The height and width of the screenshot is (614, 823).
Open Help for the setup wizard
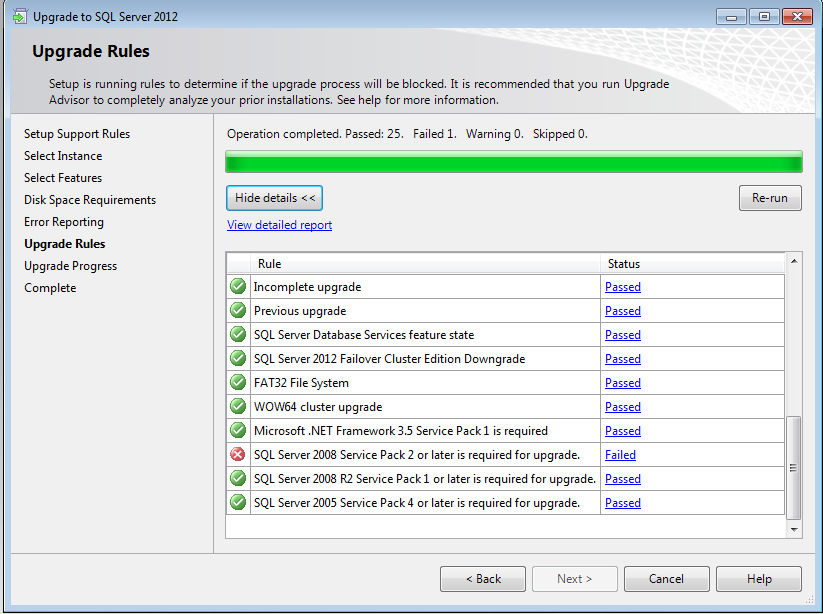(759, 579)
